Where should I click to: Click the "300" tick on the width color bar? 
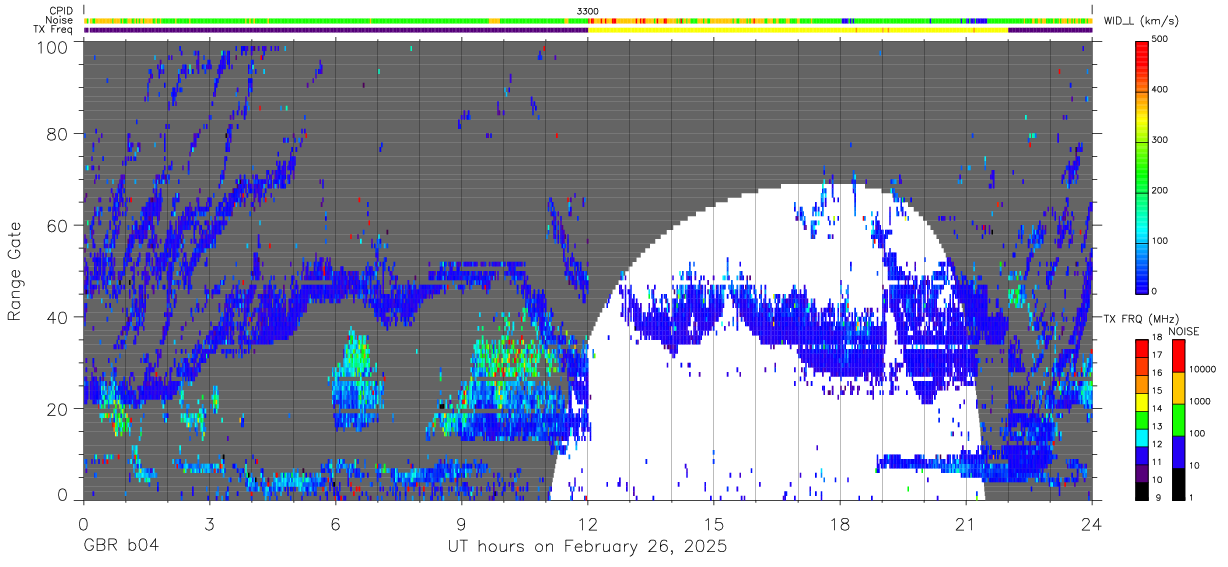pos(1160,140)
